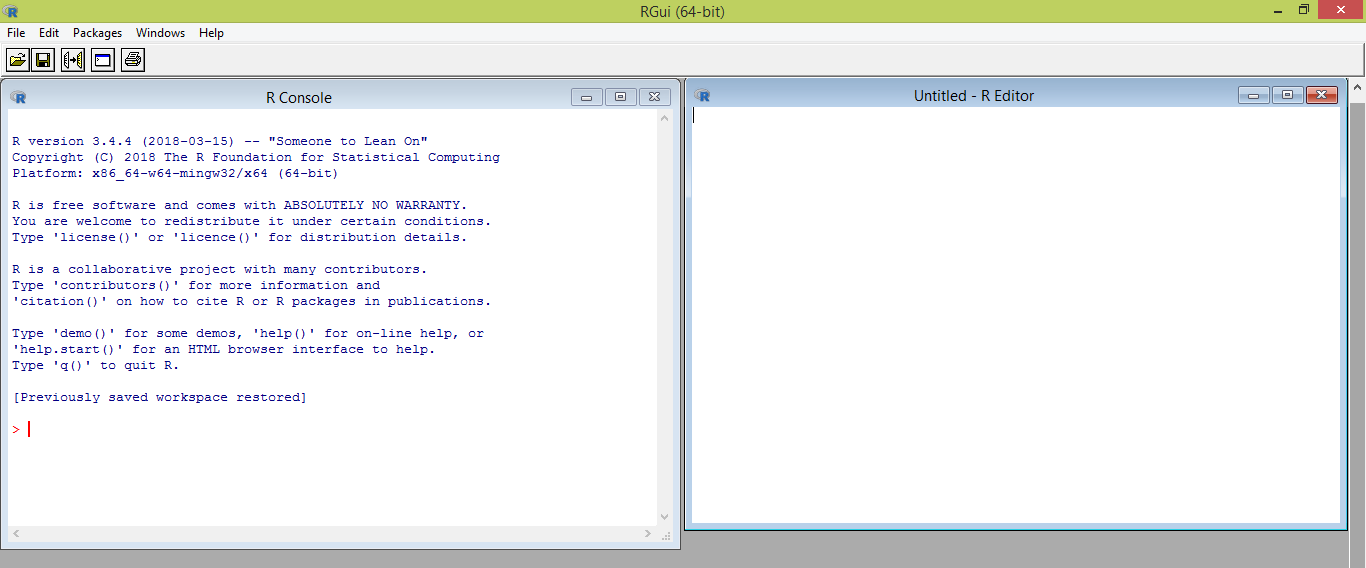This screenshot has width=1366, height=568.
Task: Maximize the Untitled - R Editor window
Action: pyautogui.click(x=1287, y=95)
